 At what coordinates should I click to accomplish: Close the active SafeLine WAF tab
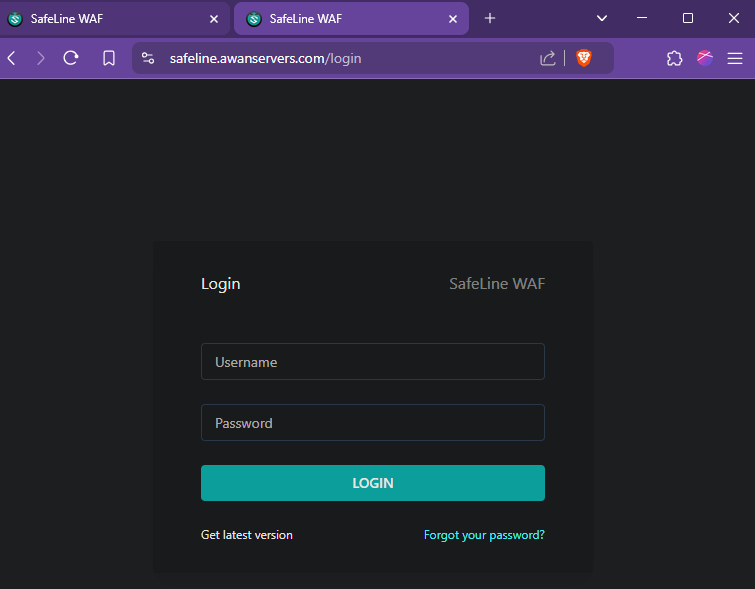click(453, 19)
